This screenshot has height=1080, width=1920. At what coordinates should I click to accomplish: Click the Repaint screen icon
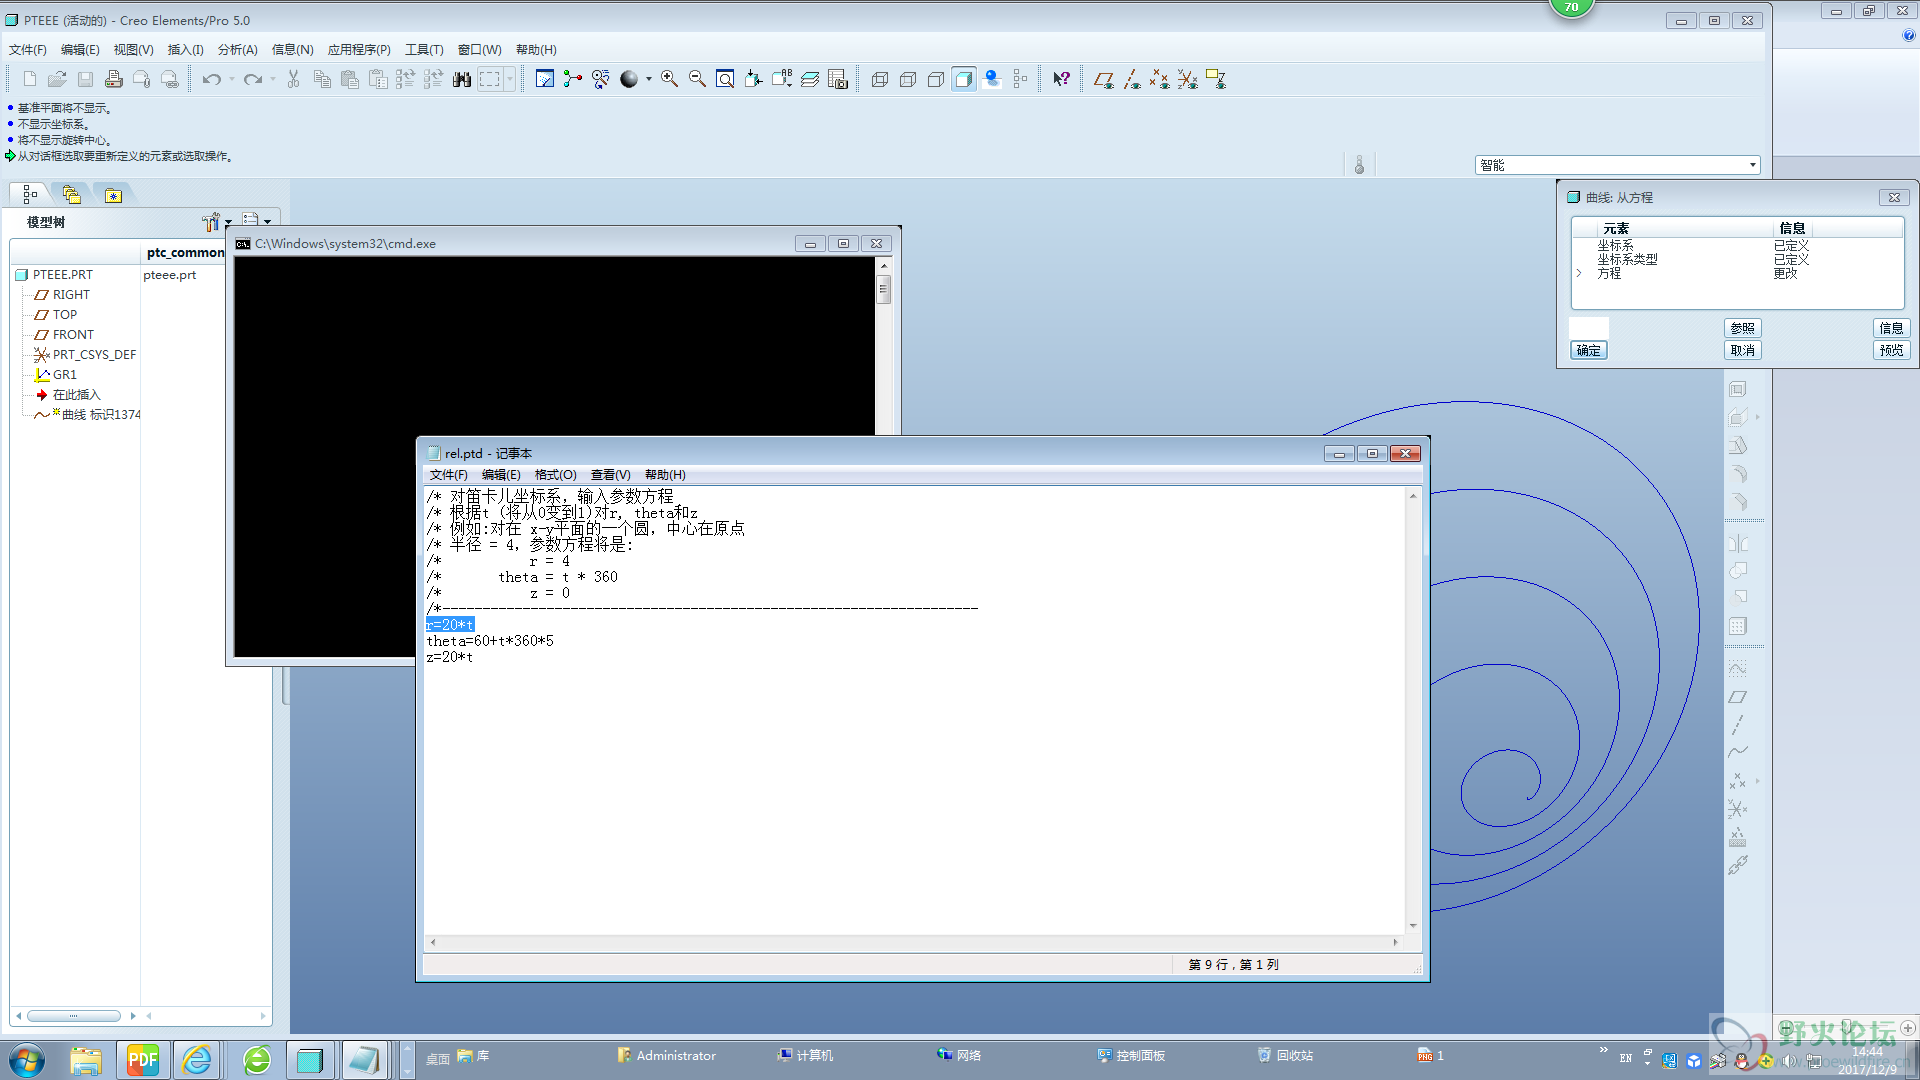(x=545, y=79)
